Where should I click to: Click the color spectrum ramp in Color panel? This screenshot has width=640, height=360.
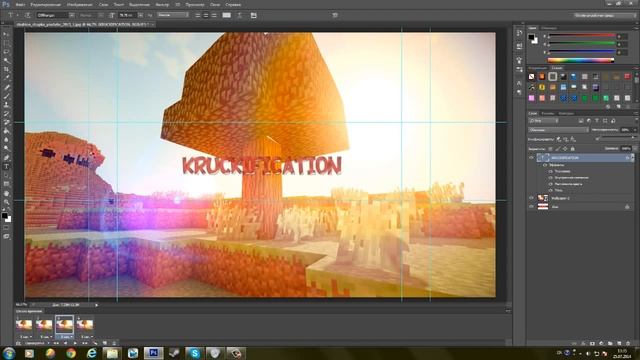[581, 60]
